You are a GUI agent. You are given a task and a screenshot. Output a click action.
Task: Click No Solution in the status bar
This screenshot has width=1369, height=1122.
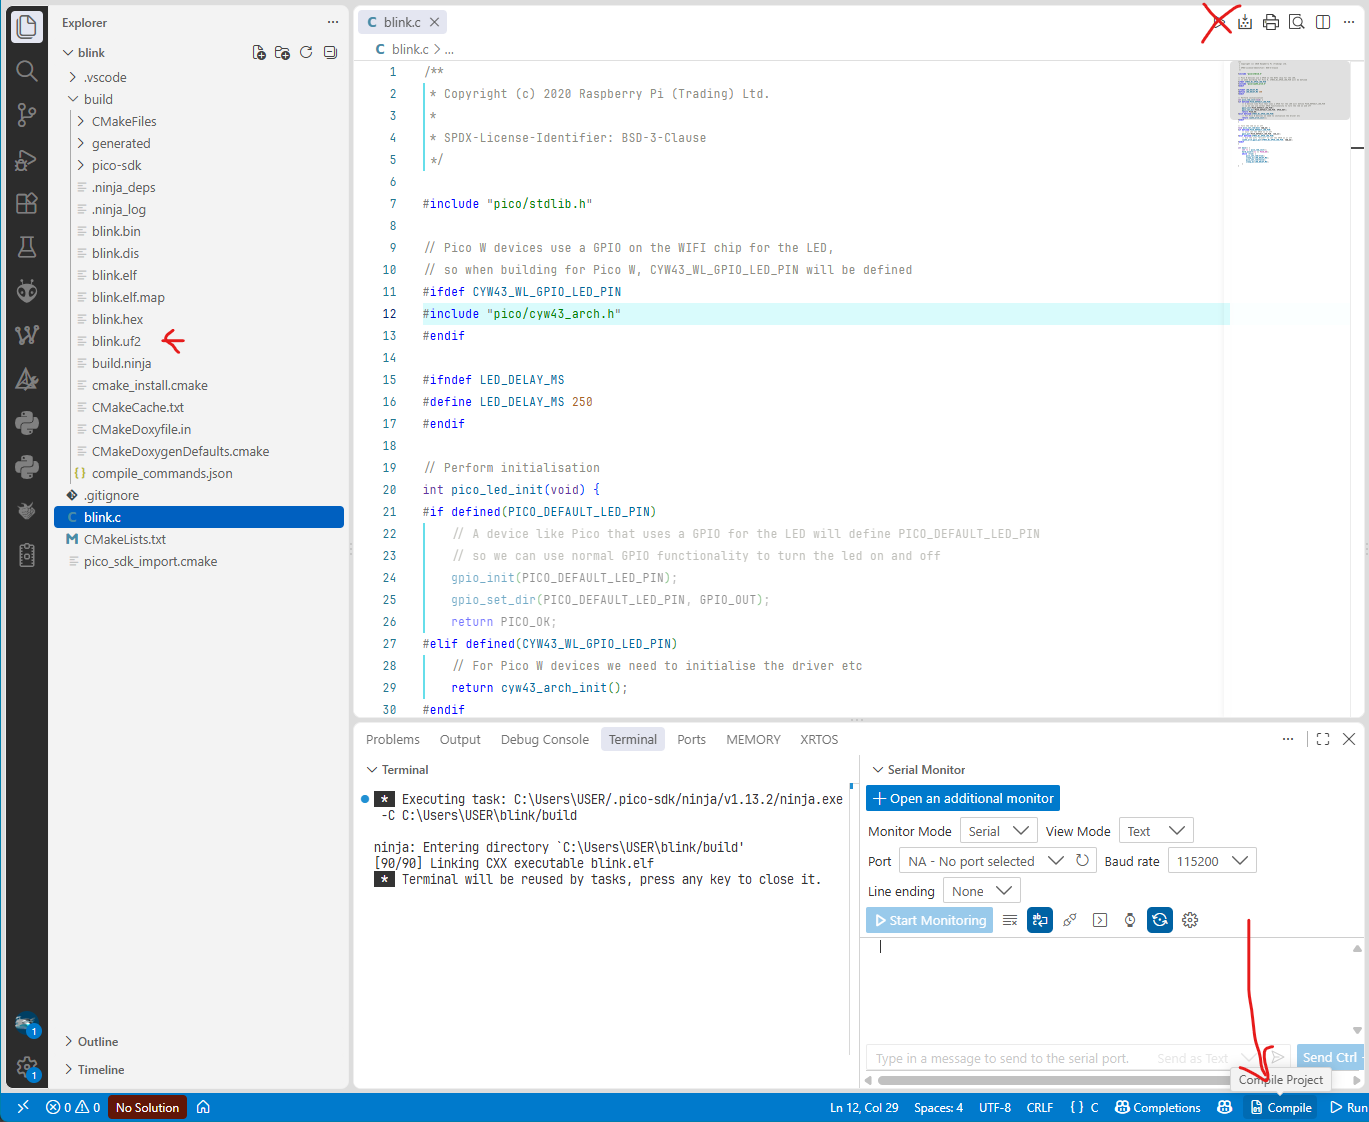(147, 1107)
